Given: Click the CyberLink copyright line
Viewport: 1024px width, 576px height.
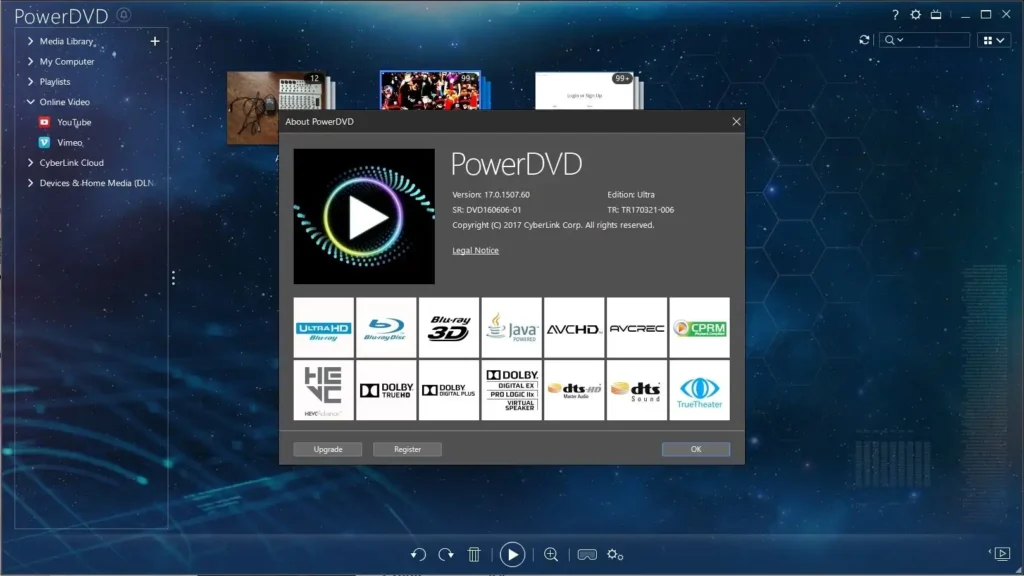Looking at the screenshot, I should coord(553,225).
